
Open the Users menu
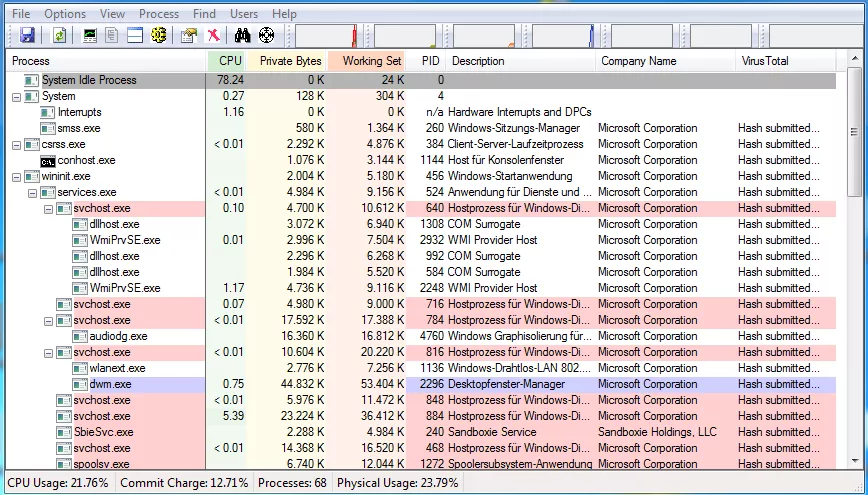coord(244,14)
